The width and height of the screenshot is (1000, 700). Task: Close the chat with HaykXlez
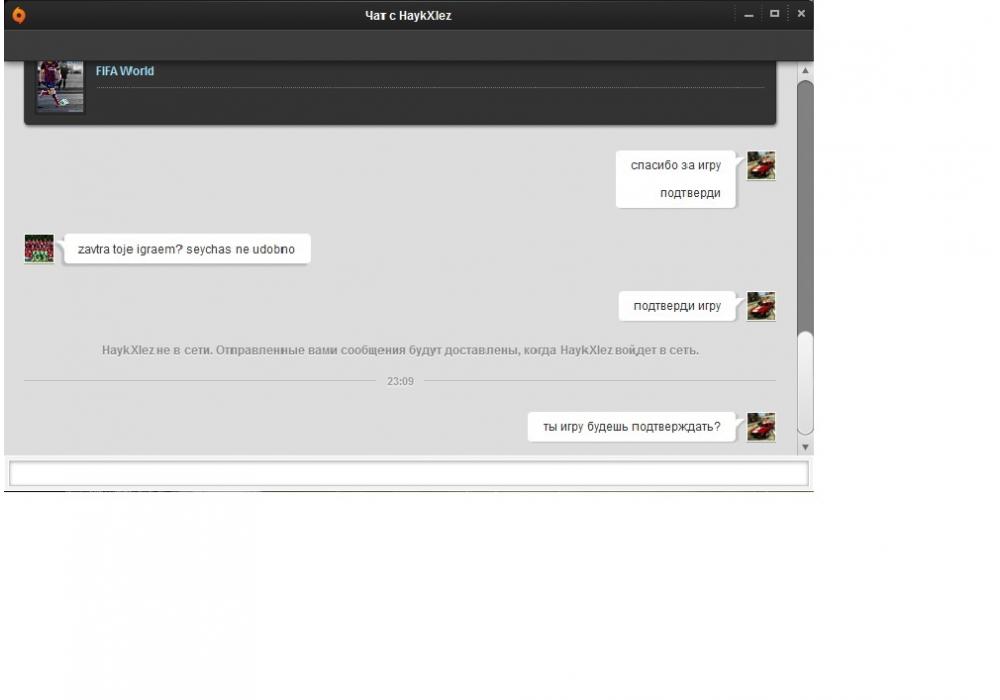(x=801, y=15)
